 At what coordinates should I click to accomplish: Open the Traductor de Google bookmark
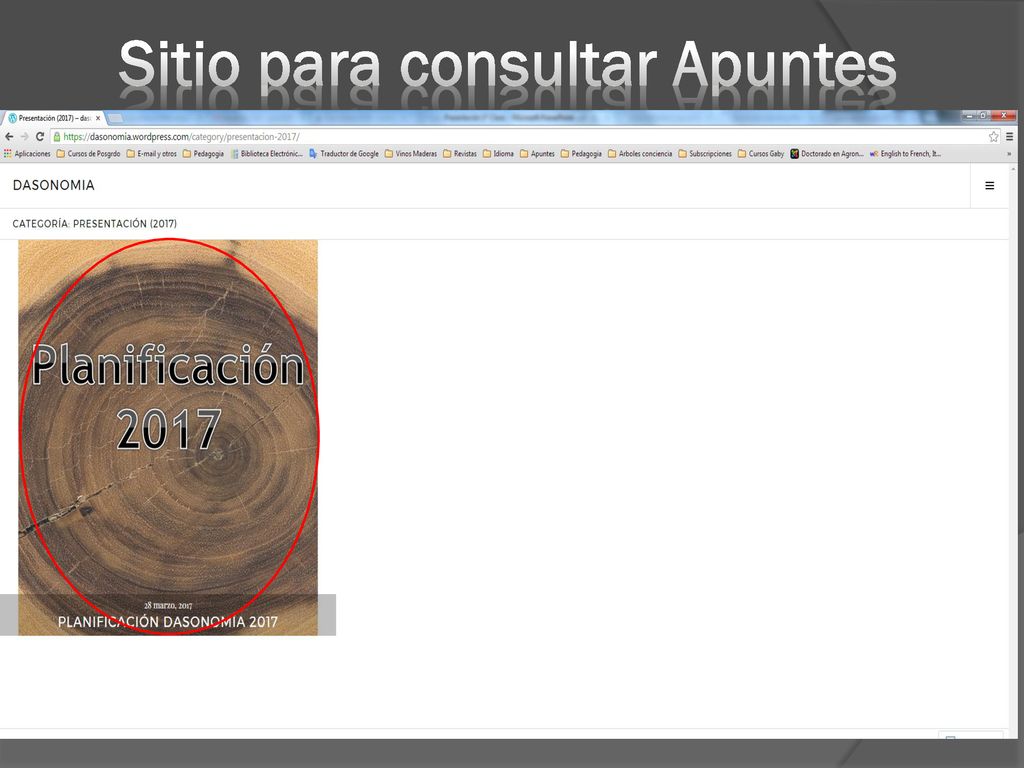344,153
